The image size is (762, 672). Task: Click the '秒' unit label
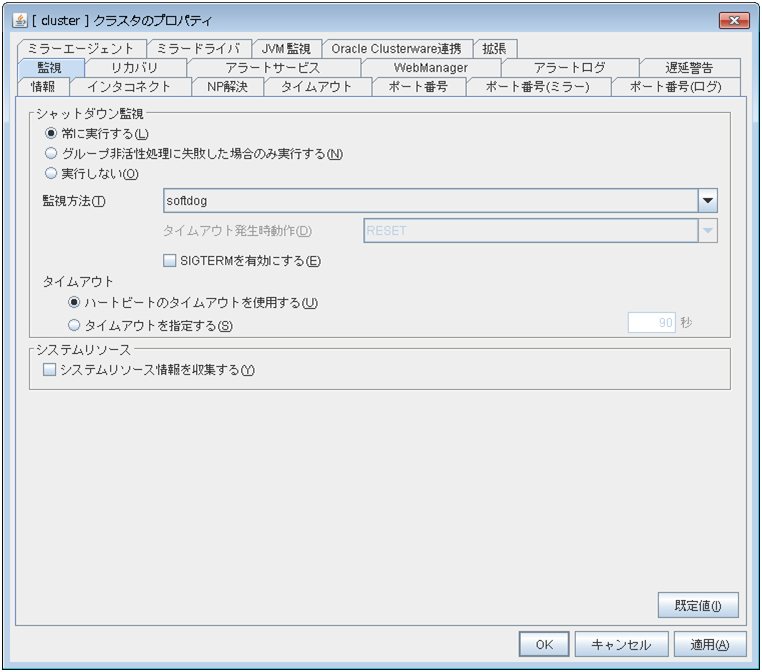686,323
